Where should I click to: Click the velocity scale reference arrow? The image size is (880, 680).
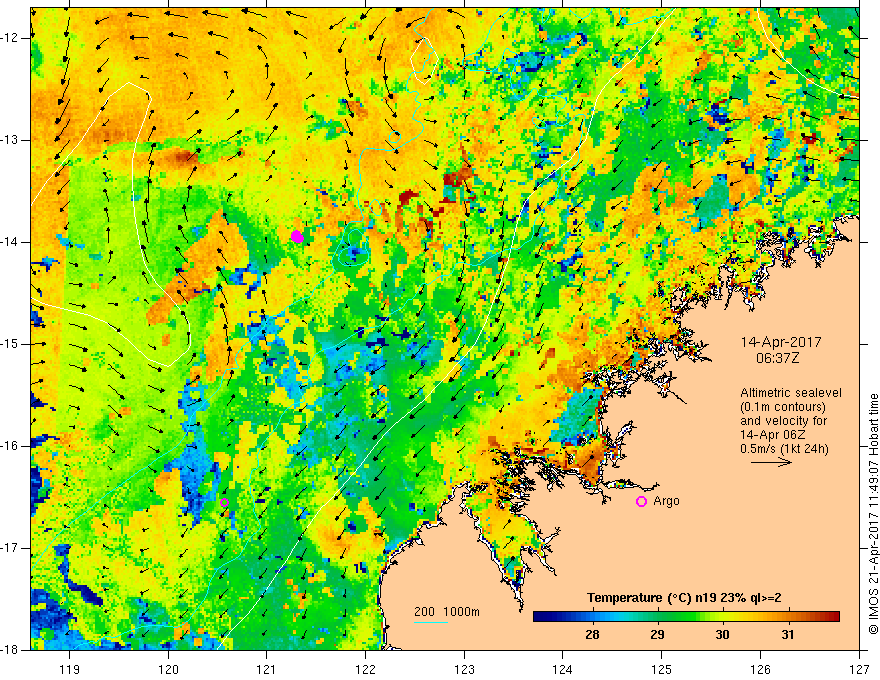point(771,462)
